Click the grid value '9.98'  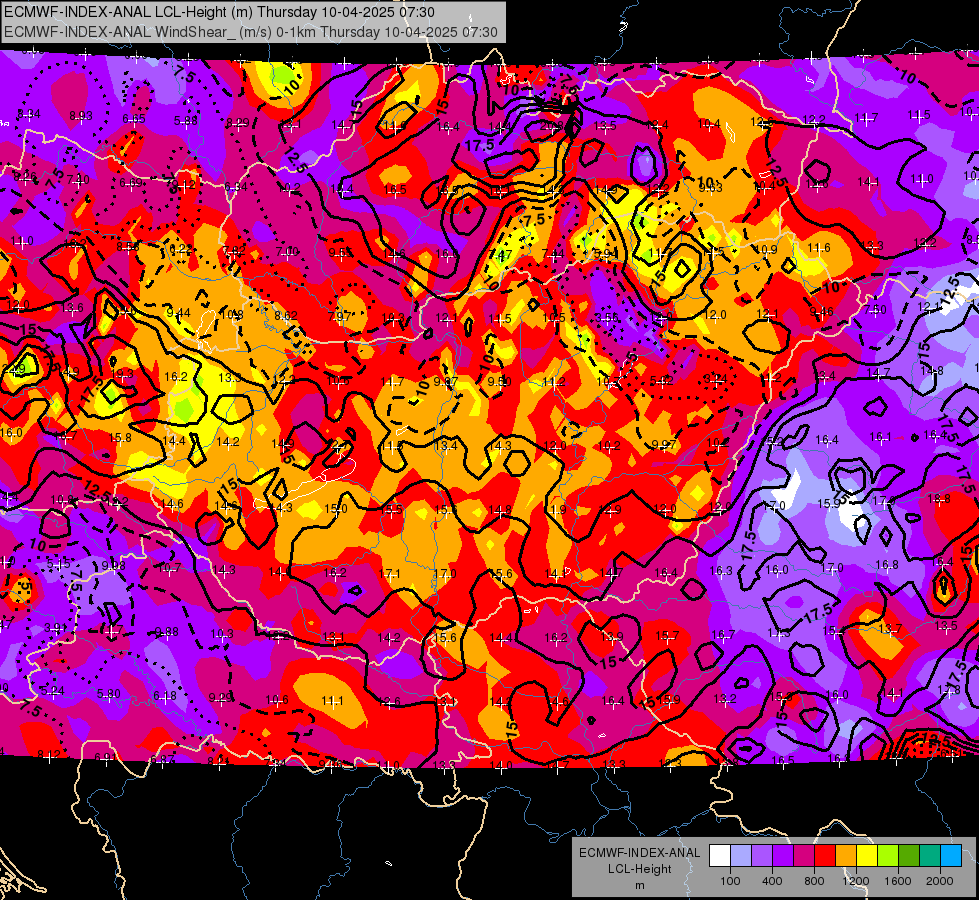pyautogui.click(x=114, y=566)
